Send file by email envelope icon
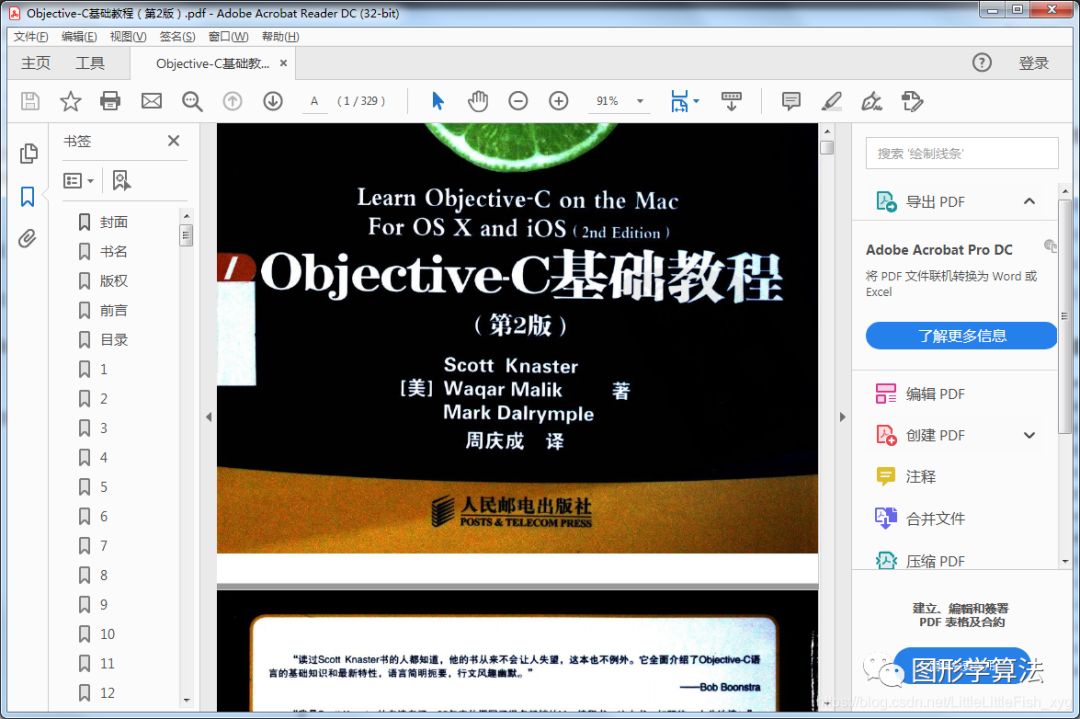This screenshot has width=1080, height=719. [x=152, y=101]
